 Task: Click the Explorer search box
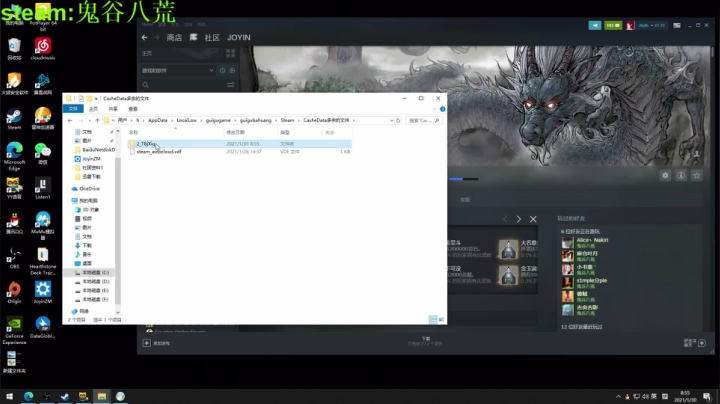tap(424, 121)
